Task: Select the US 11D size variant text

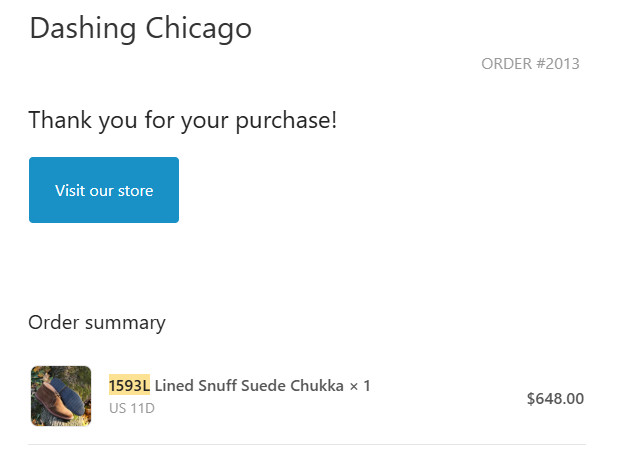Action: [x=131, y=408]
